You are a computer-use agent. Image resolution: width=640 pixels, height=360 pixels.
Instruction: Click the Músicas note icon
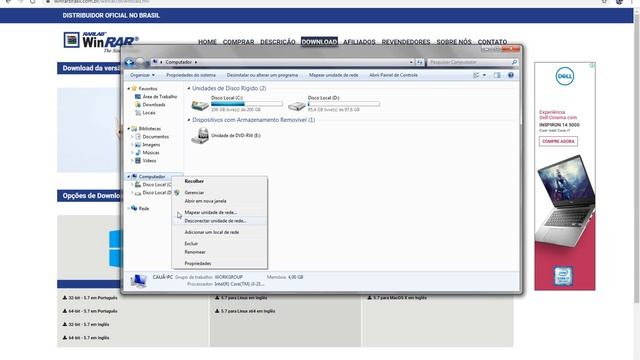tap(138, 152)
